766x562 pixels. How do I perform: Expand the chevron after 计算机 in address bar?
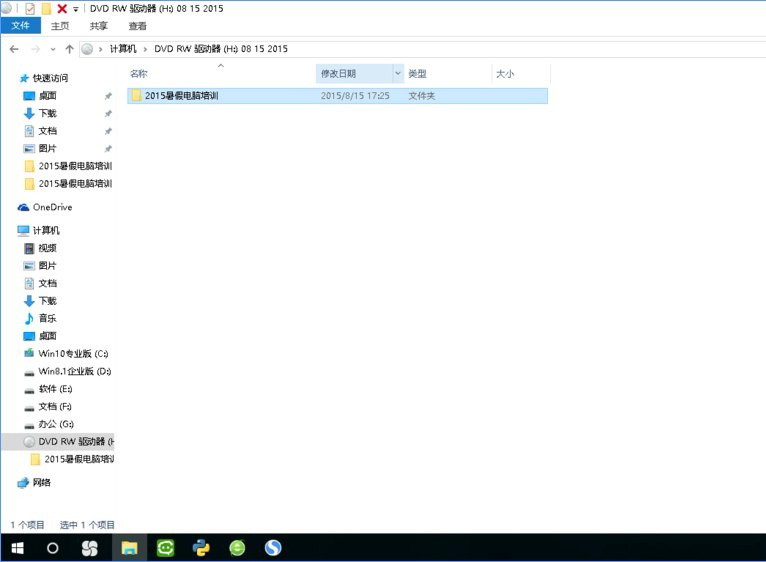click(x=145, y=49)
